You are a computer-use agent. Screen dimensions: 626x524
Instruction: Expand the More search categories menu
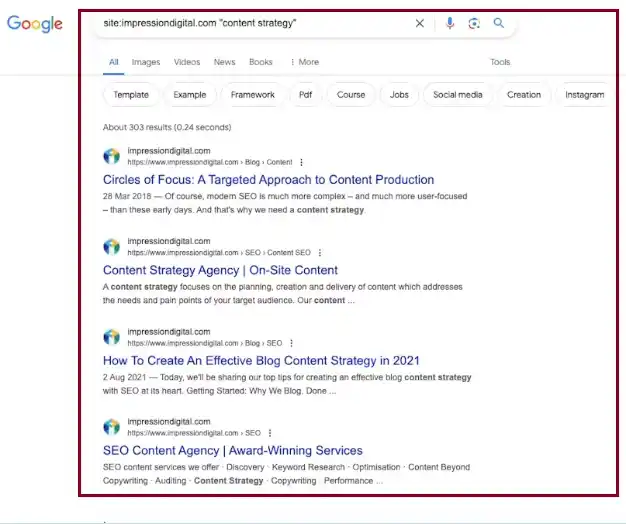pos(305,62)
